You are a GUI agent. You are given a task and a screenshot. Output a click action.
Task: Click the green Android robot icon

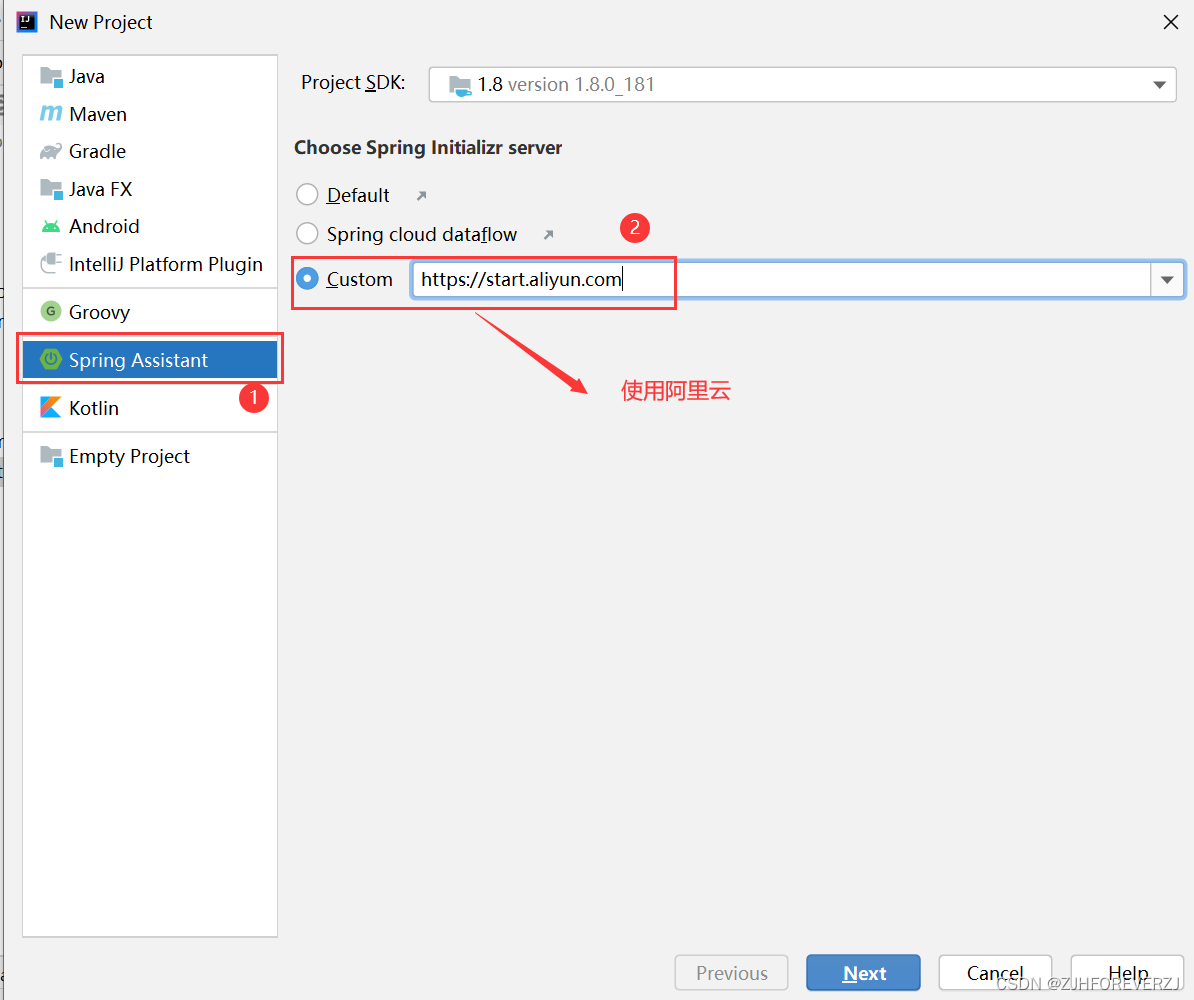51,226
